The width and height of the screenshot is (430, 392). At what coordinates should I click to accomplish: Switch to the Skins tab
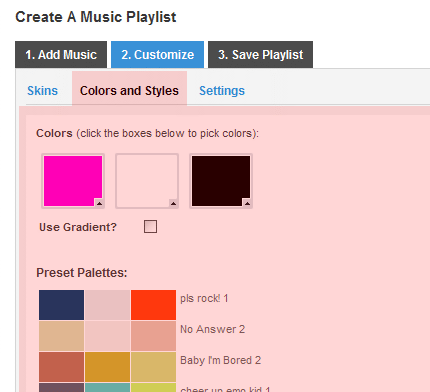click(x=42, y=91)
